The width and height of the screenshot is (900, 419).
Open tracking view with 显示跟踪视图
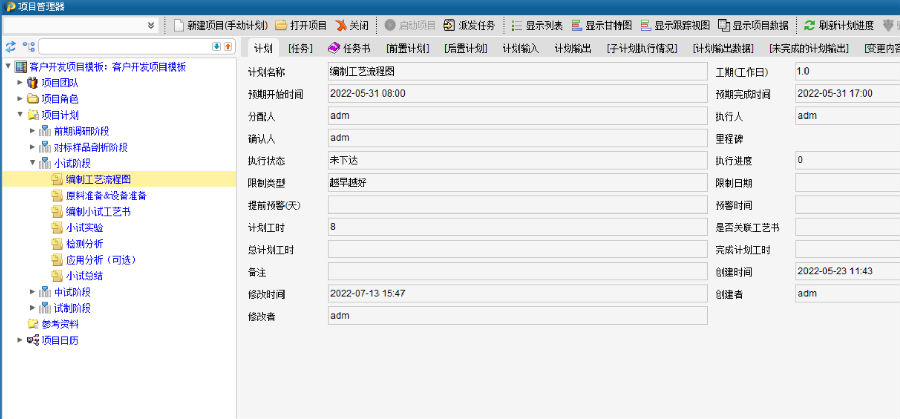(x=675, y=25)
